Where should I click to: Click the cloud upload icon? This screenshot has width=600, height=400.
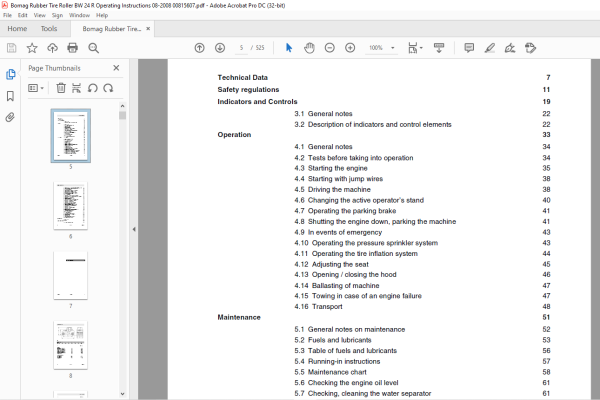click(52, 48)
